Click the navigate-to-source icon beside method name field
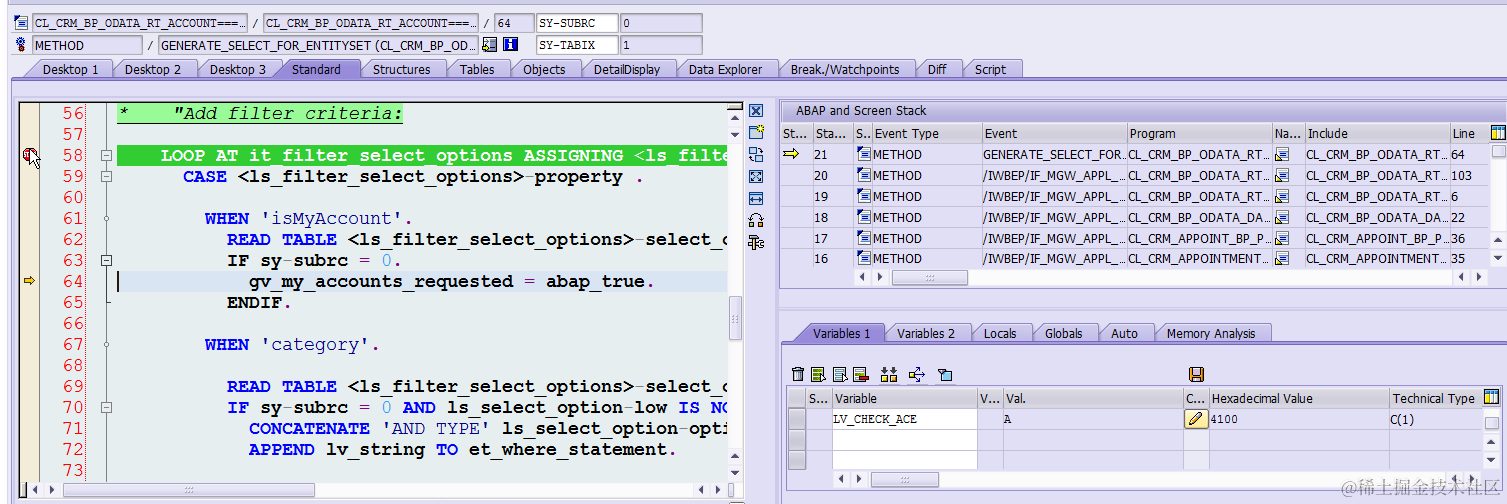This screenshot has height=504, width=1507. [489, 45]
